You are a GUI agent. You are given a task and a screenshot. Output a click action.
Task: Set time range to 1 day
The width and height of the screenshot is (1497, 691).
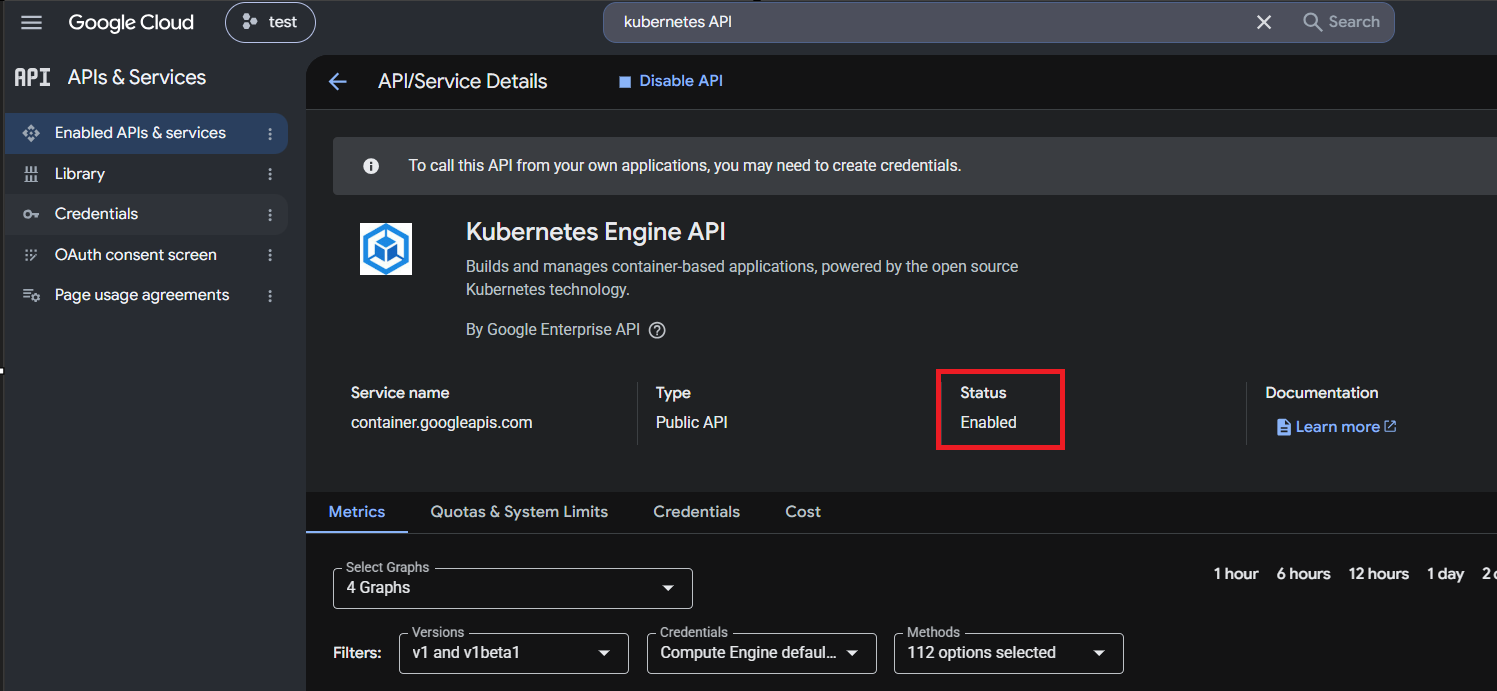coord(1445,574)
